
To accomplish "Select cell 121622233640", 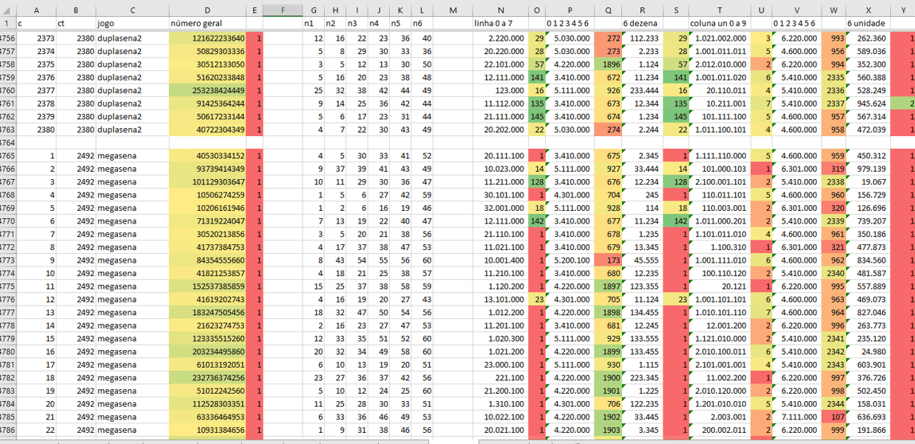I will click(207, 38).
